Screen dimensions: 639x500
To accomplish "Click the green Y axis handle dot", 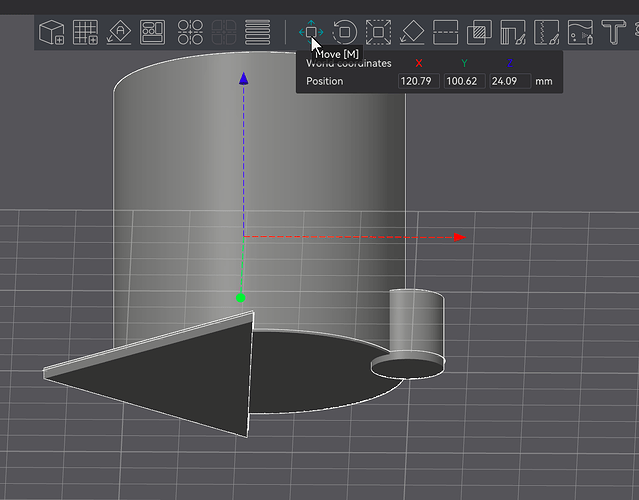I will 240,298.
